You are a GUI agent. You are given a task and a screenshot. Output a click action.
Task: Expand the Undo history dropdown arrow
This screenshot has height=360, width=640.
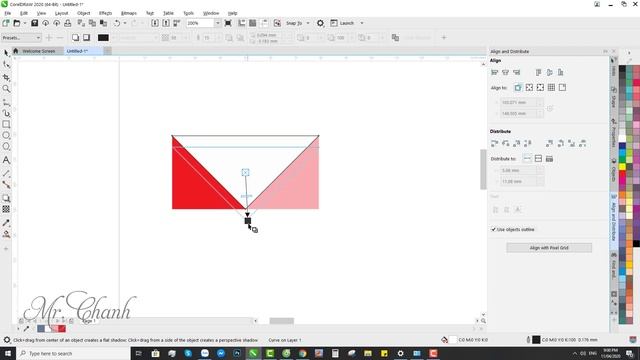click(125, 23)
